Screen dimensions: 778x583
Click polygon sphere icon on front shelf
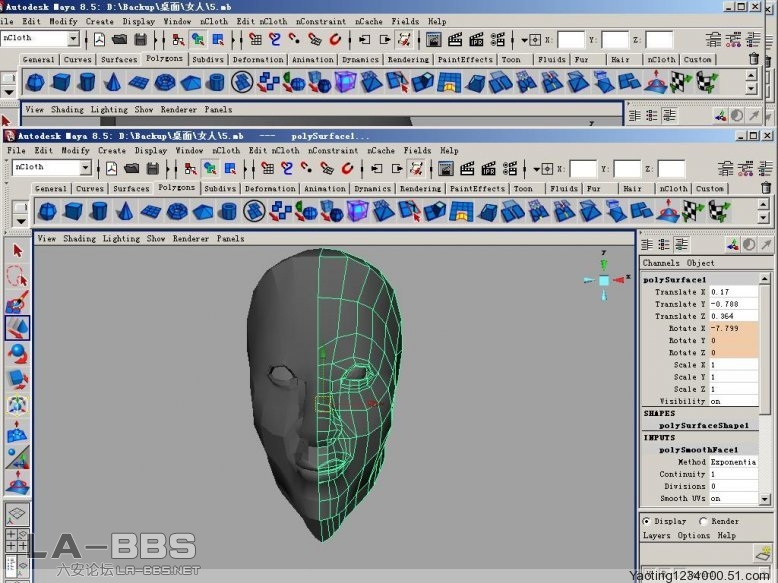[49, 211]
